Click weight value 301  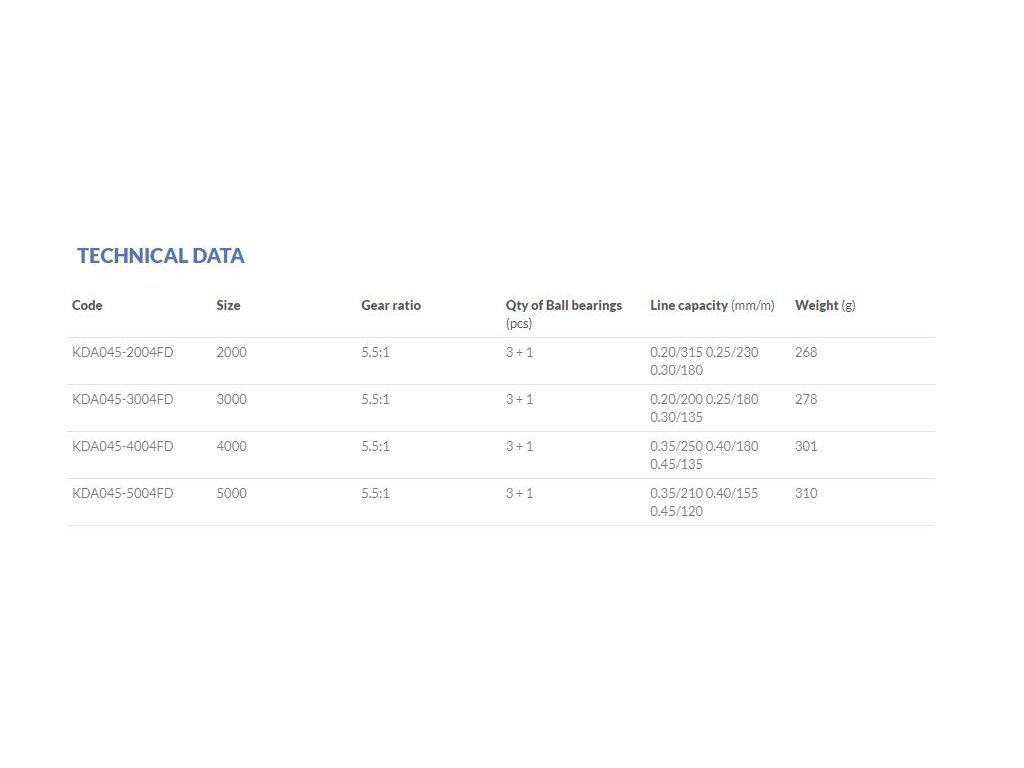click(806, 446)
